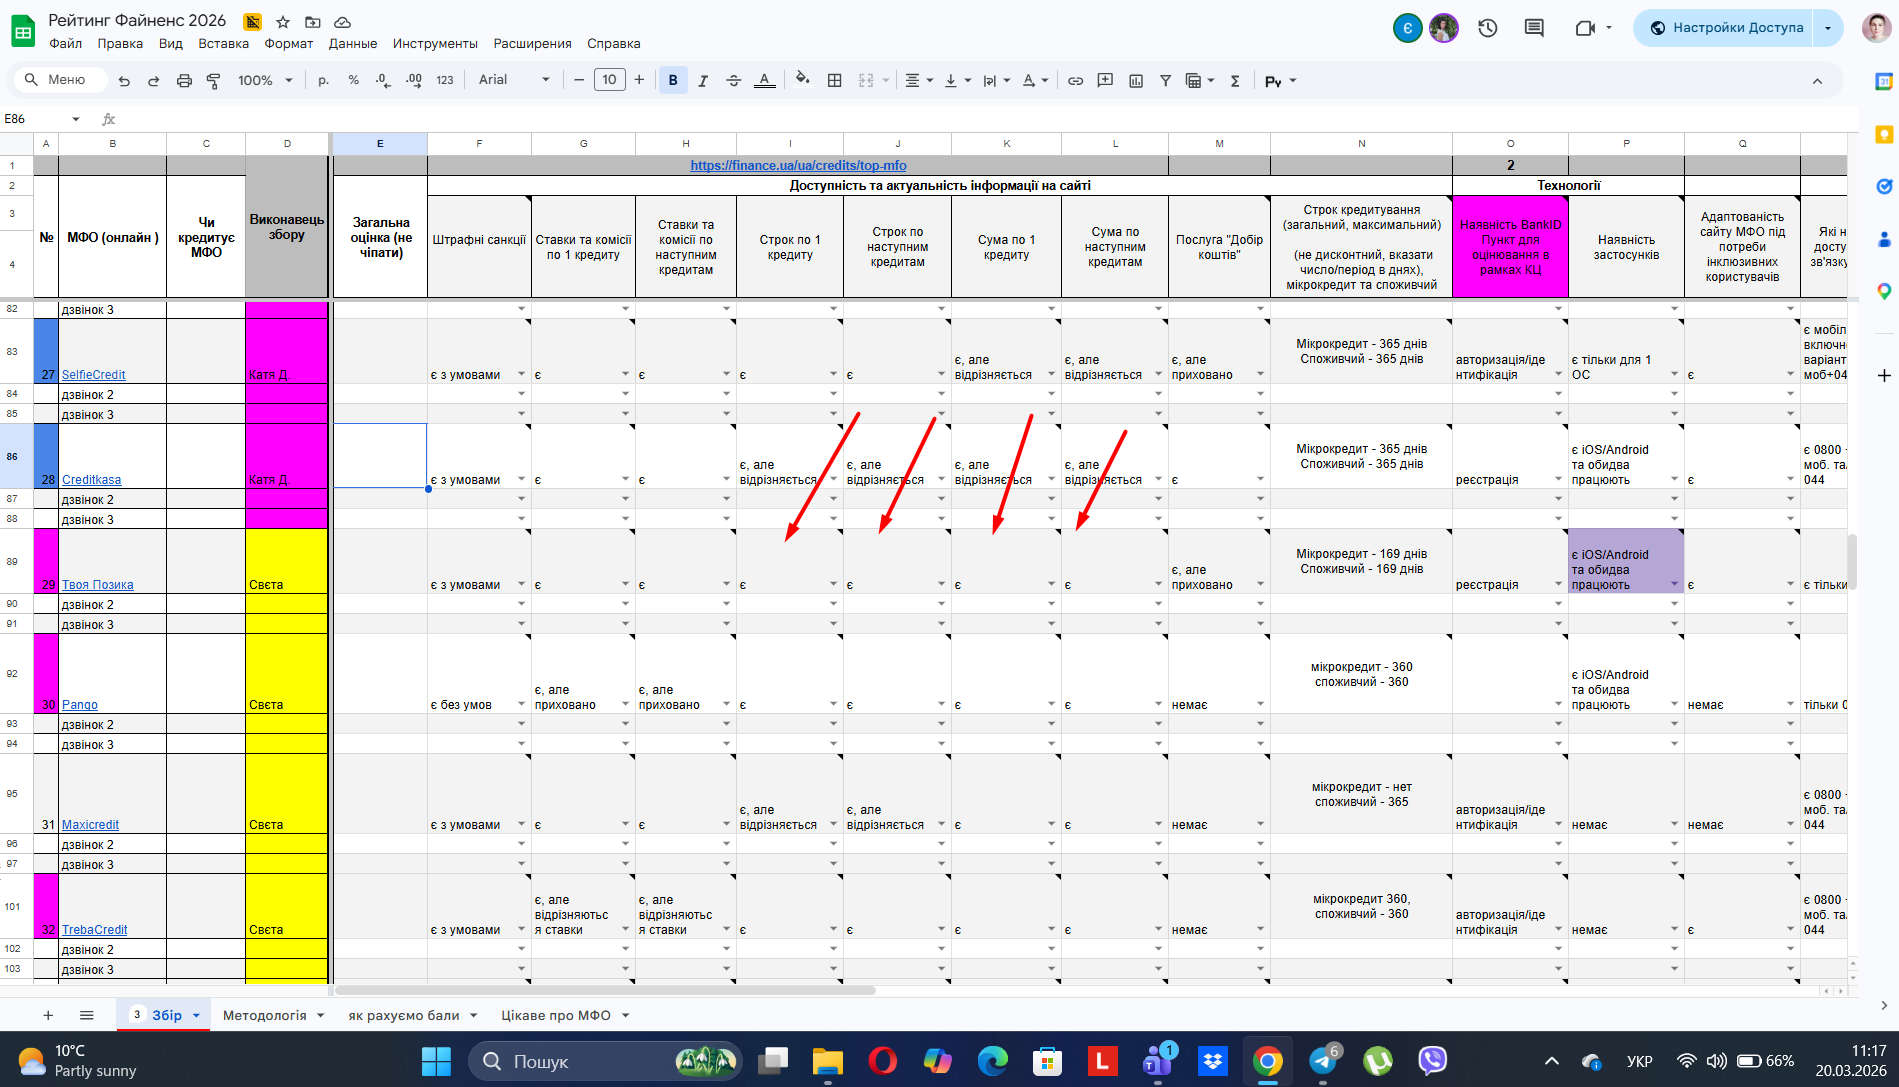Increase font size with plus button
1899x1087 pixels.
[639, 80]
